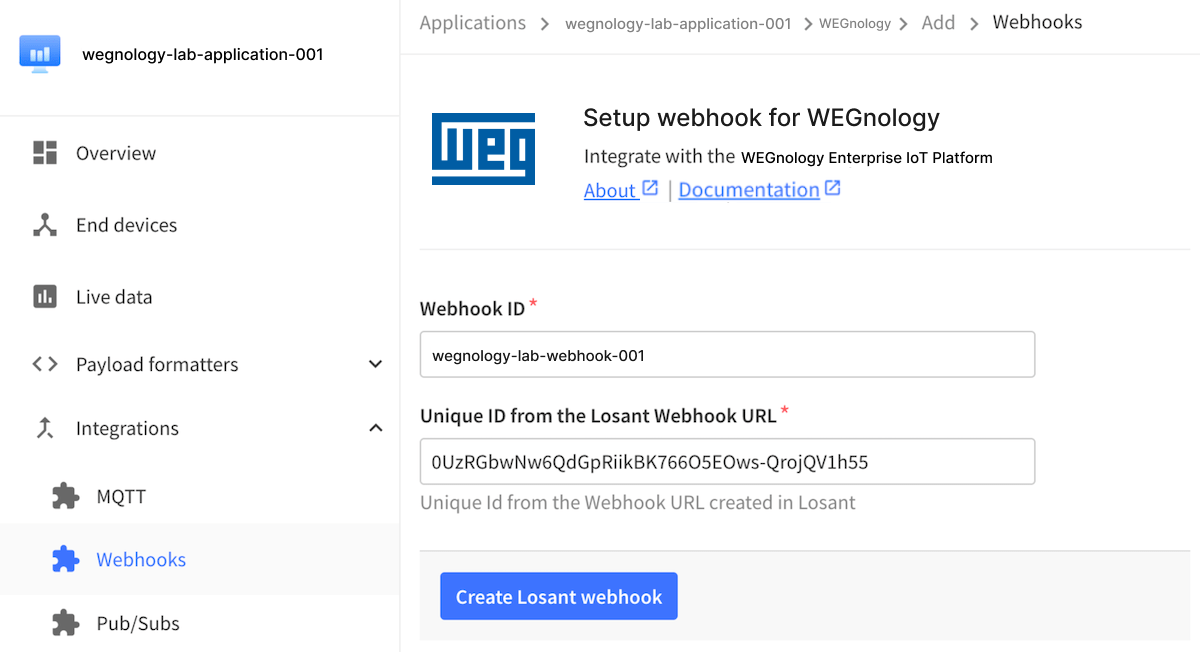1200x652 pixels.
Task: Click the Integrations merge arrow icon
Action: tap(45, 428)
